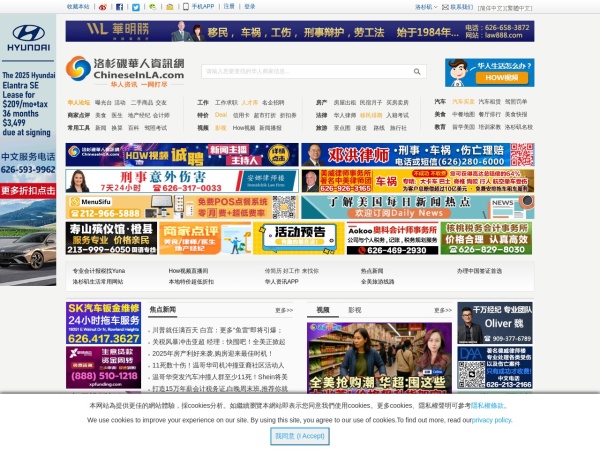Click the 邓洪律师 banner ad
Viewport: 600px width, 450px height.
(x=417, y=155)
